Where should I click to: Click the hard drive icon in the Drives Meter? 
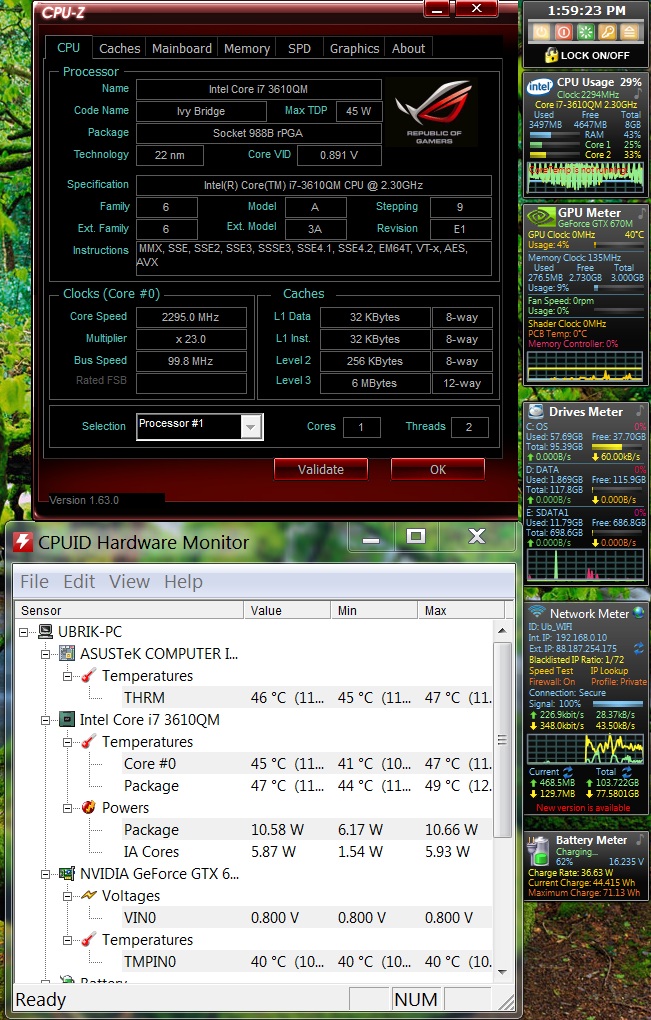tap(536, 411)
